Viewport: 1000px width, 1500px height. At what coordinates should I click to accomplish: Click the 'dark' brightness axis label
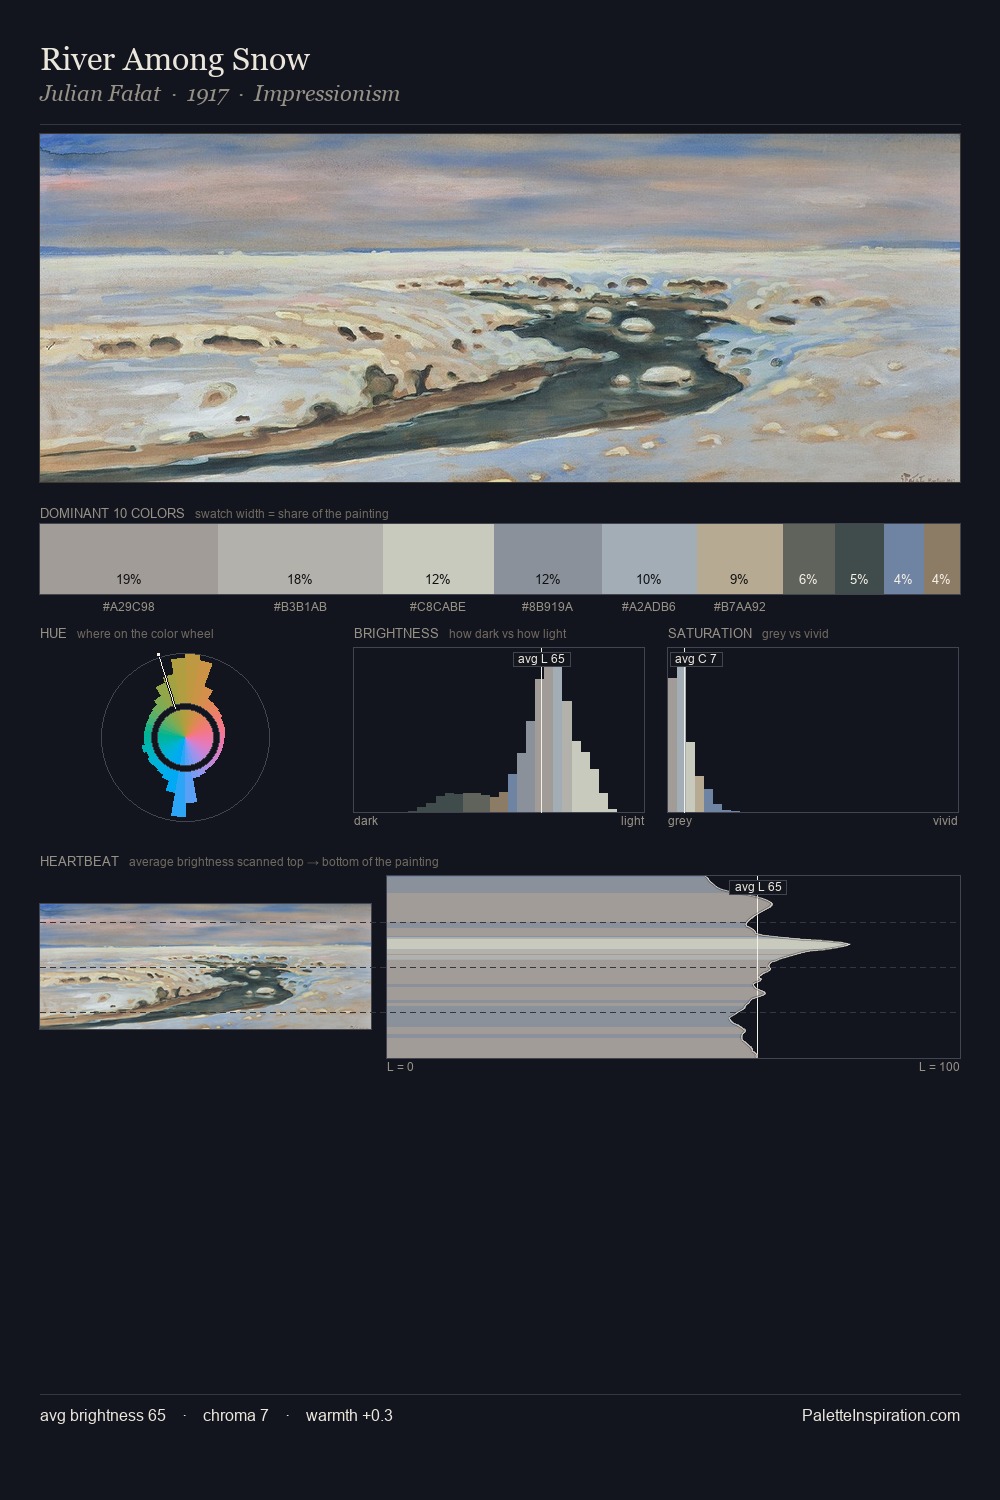pos(366,821)
